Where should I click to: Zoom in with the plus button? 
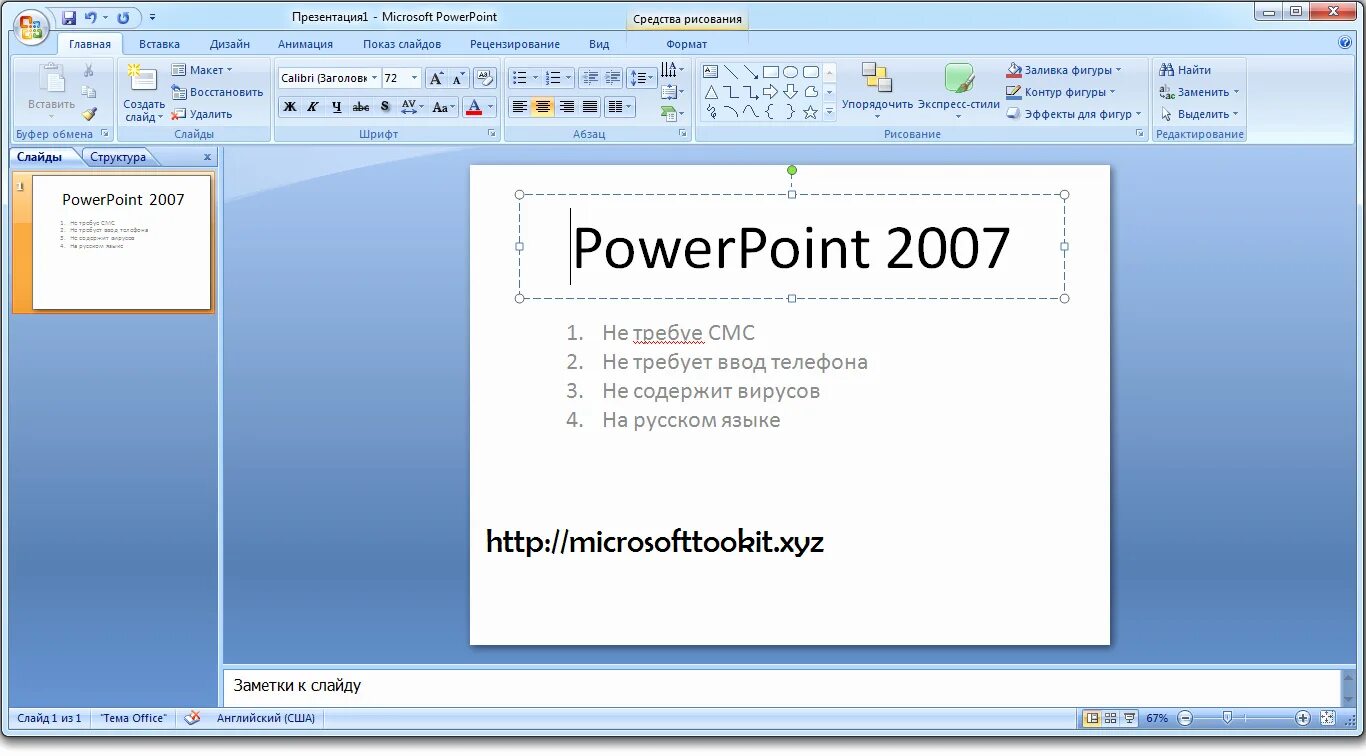click(x=1302, y=718)
